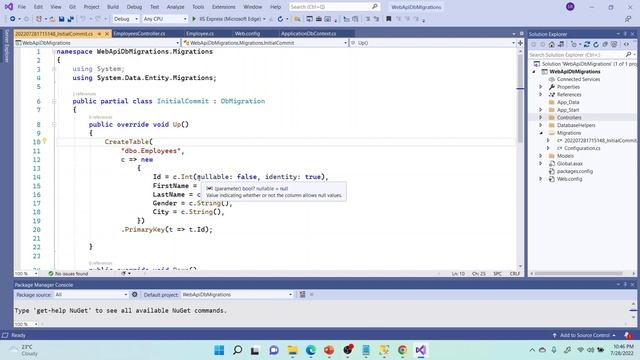Open Package Manager settings gear icon
Screen dimensions: 640x360
(134, 294)
